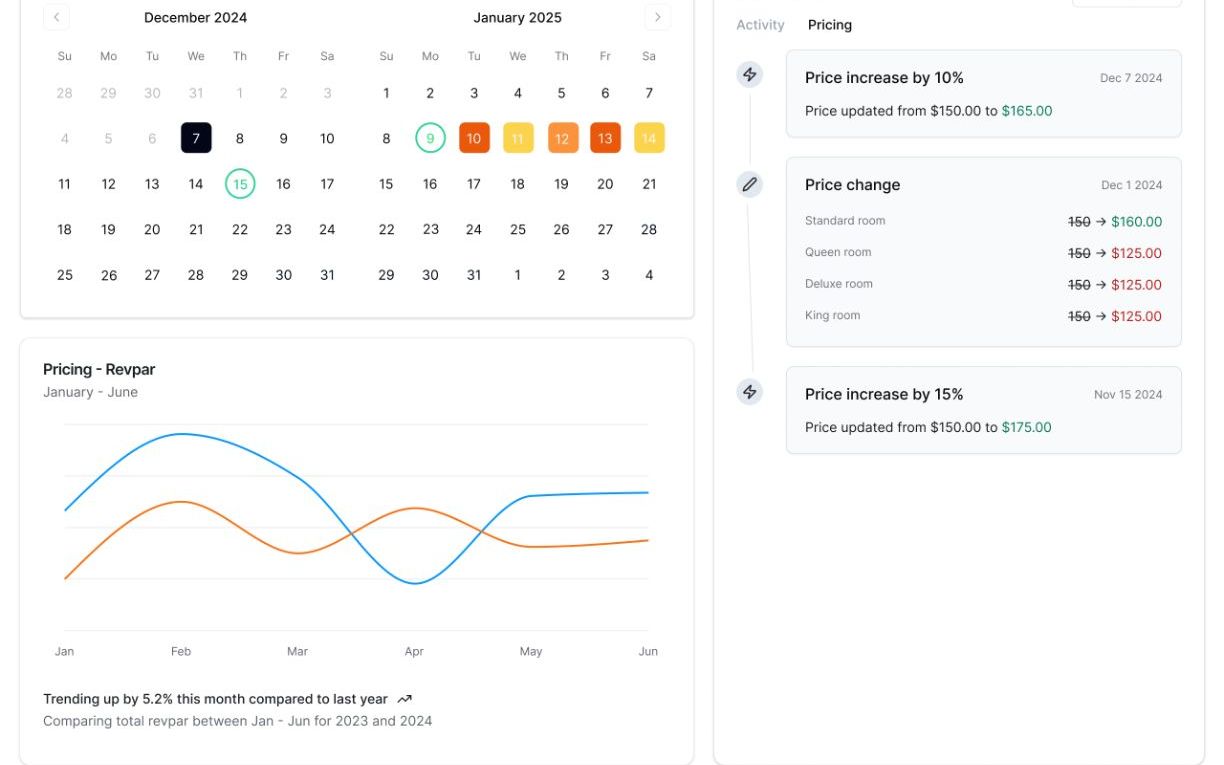
Task: Select circled January 9 date
Action: (430, 138)
